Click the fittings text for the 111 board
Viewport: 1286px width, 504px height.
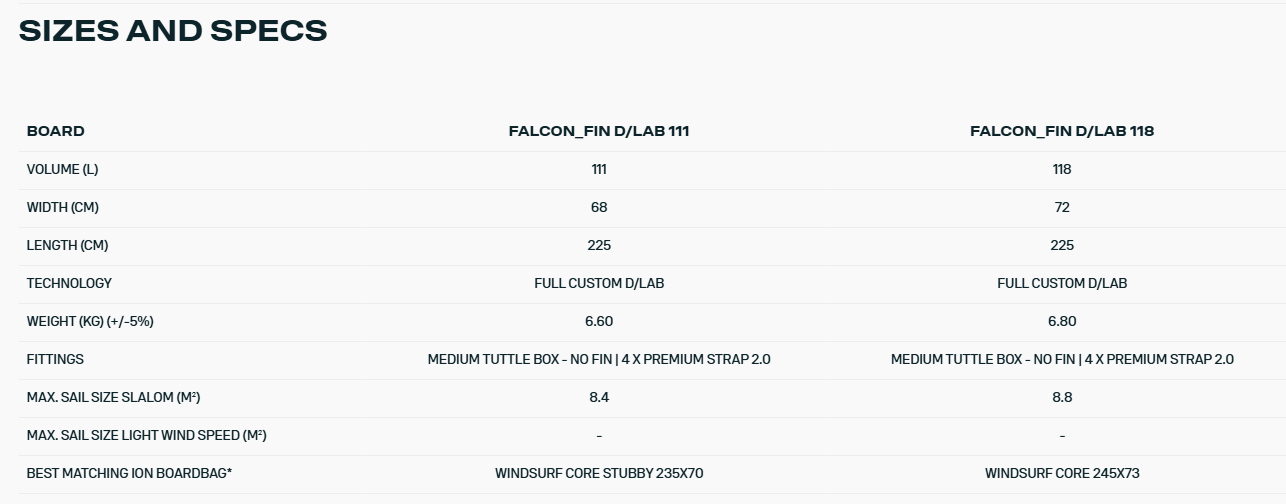tap(599, 359)
